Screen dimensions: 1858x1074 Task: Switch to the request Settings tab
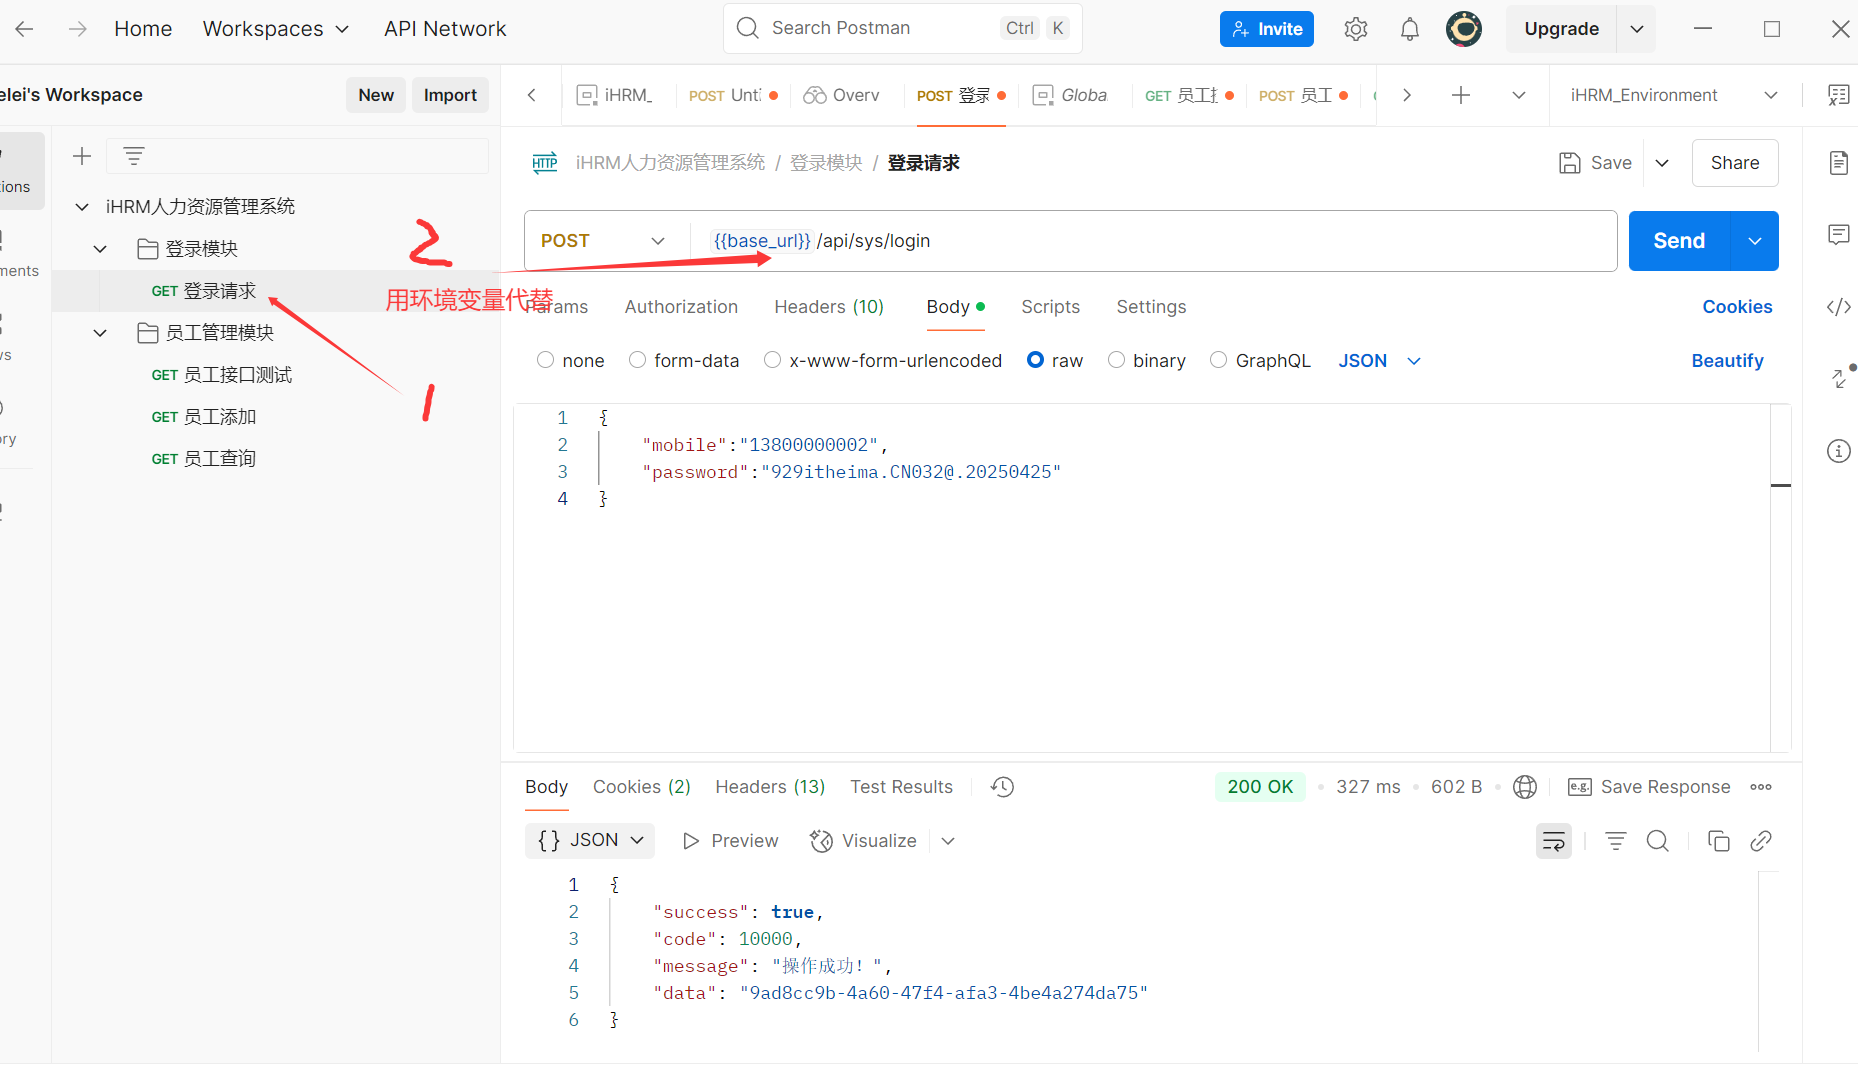click(1151, 307)
